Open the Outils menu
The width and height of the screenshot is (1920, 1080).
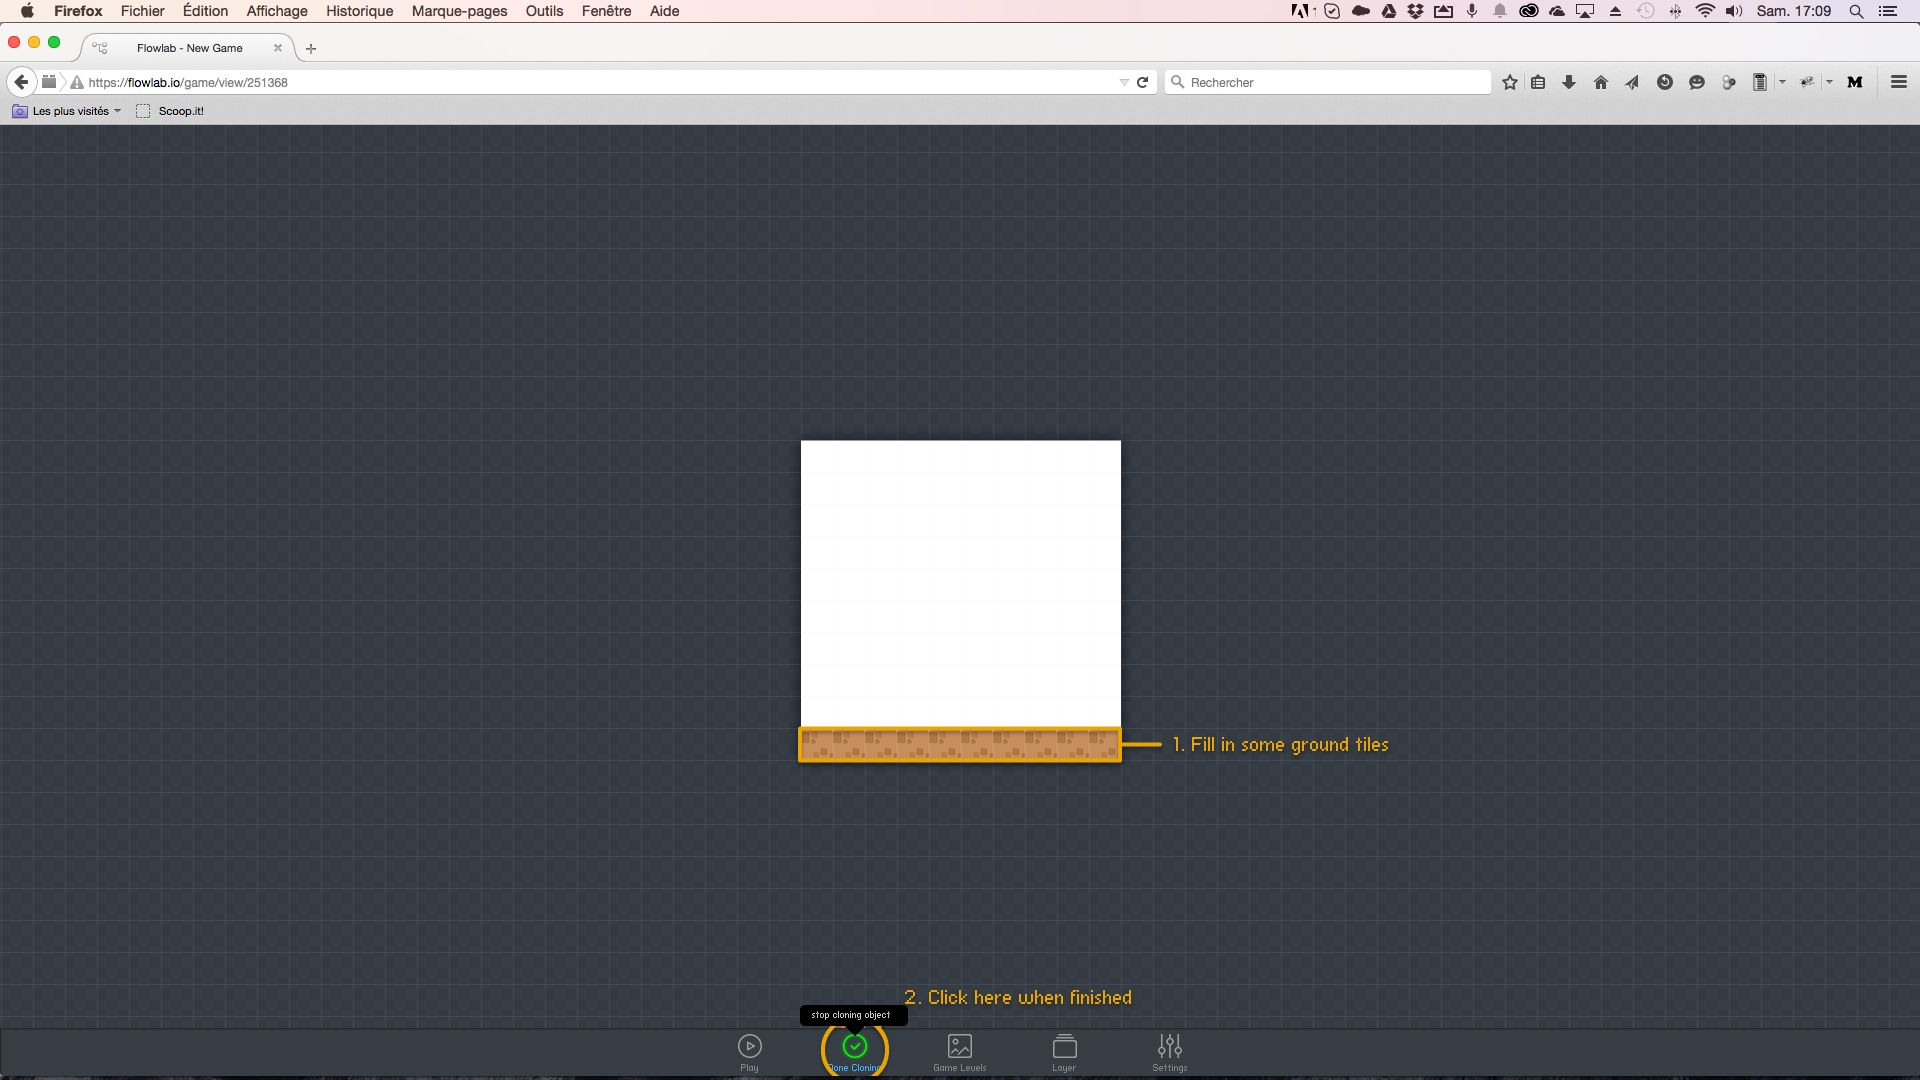[x=544, y=11]
